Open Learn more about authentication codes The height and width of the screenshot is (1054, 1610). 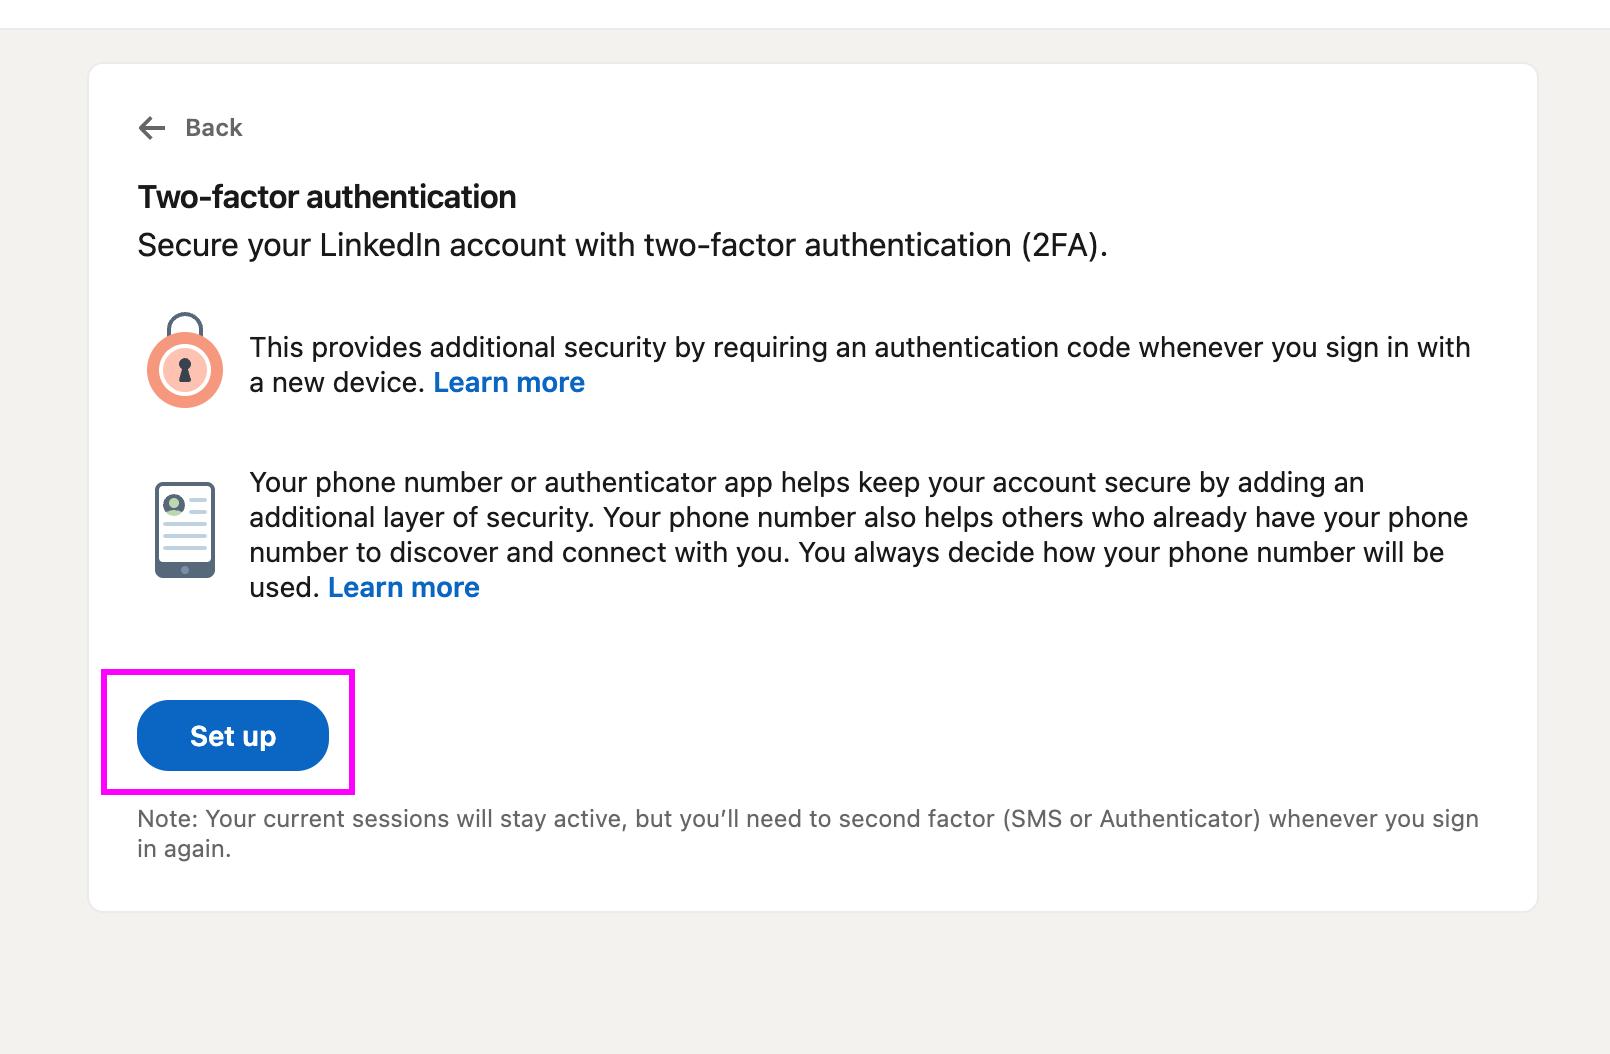509,382
